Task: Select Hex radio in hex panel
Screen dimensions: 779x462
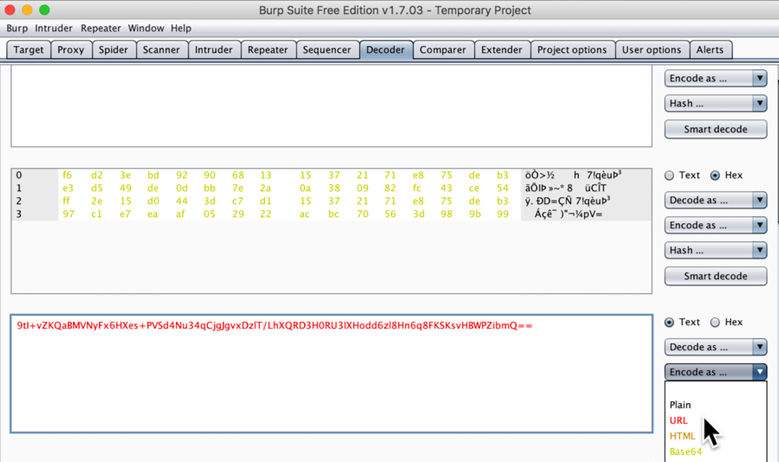Action: click(726, 175)
